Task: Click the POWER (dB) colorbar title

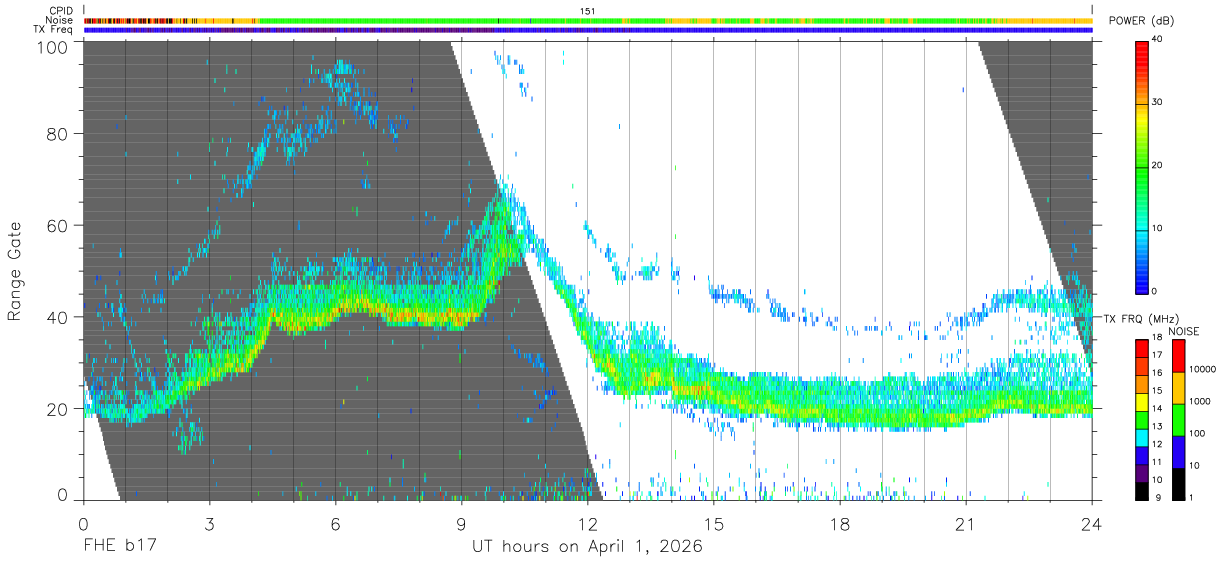Action: pyautogui.click(x=1142, y=21)
